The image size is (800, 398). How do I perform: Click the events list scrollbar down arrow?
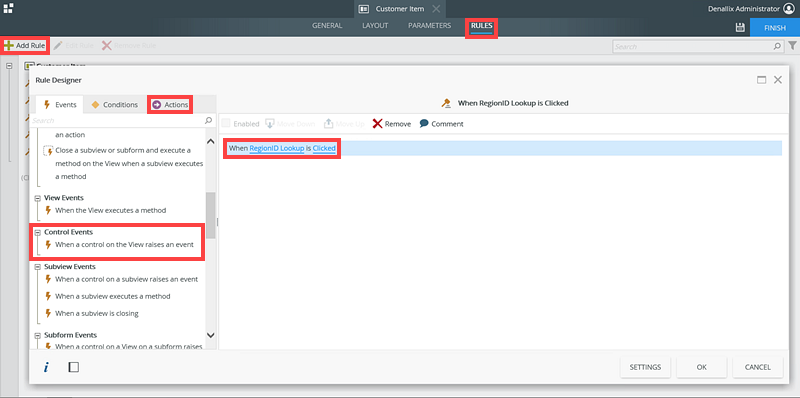click(x=210, y=335)
